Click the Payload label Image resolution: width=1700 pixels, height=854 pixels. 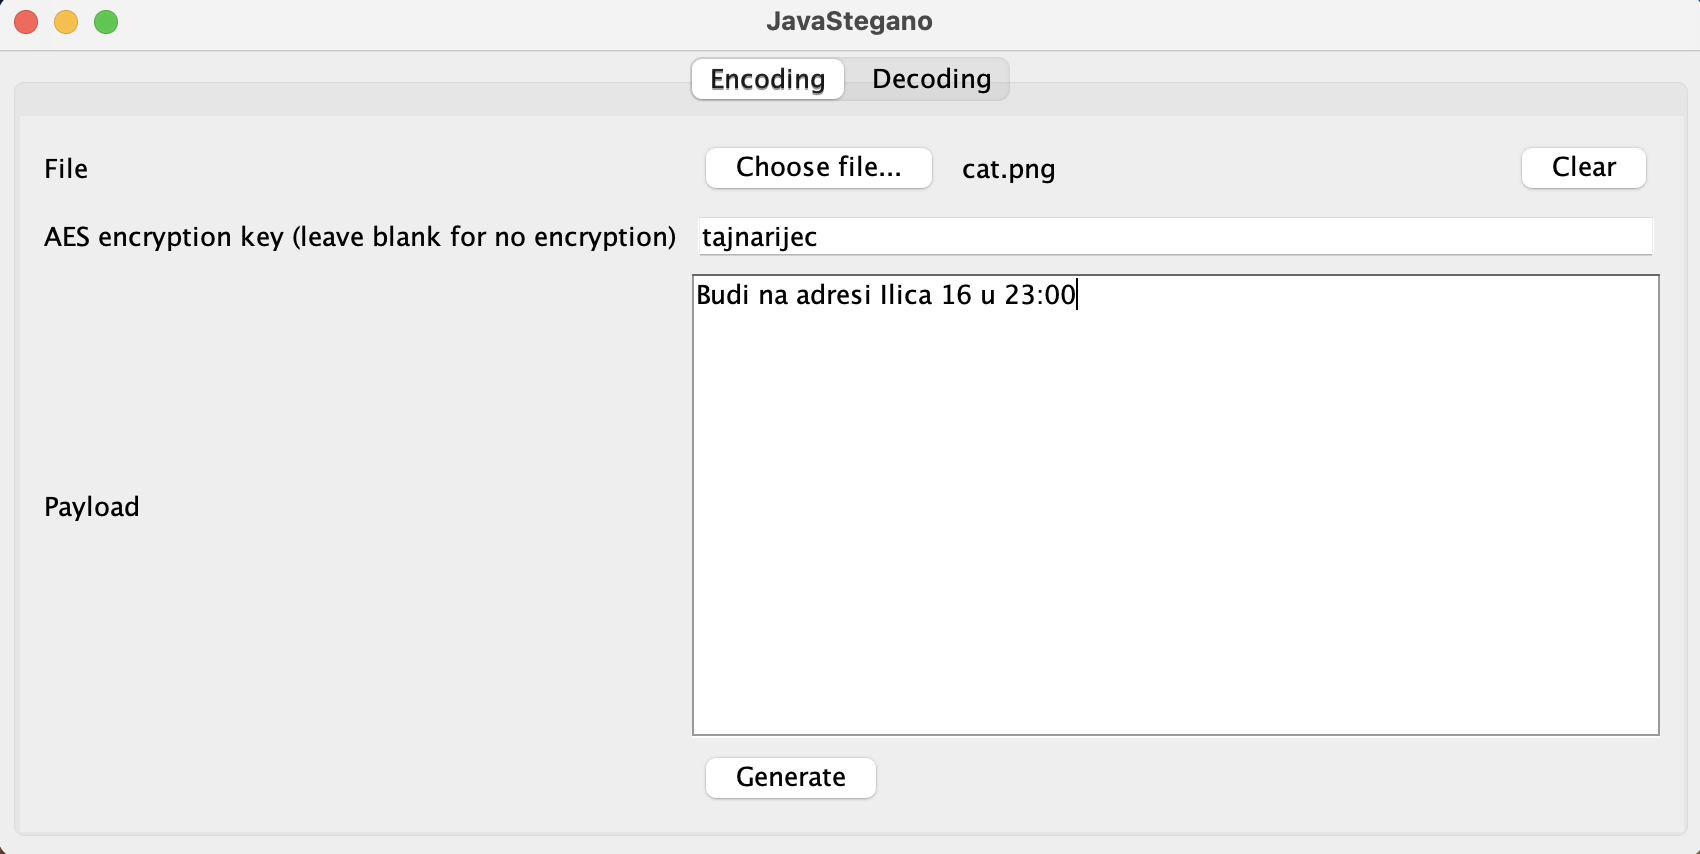92,507
